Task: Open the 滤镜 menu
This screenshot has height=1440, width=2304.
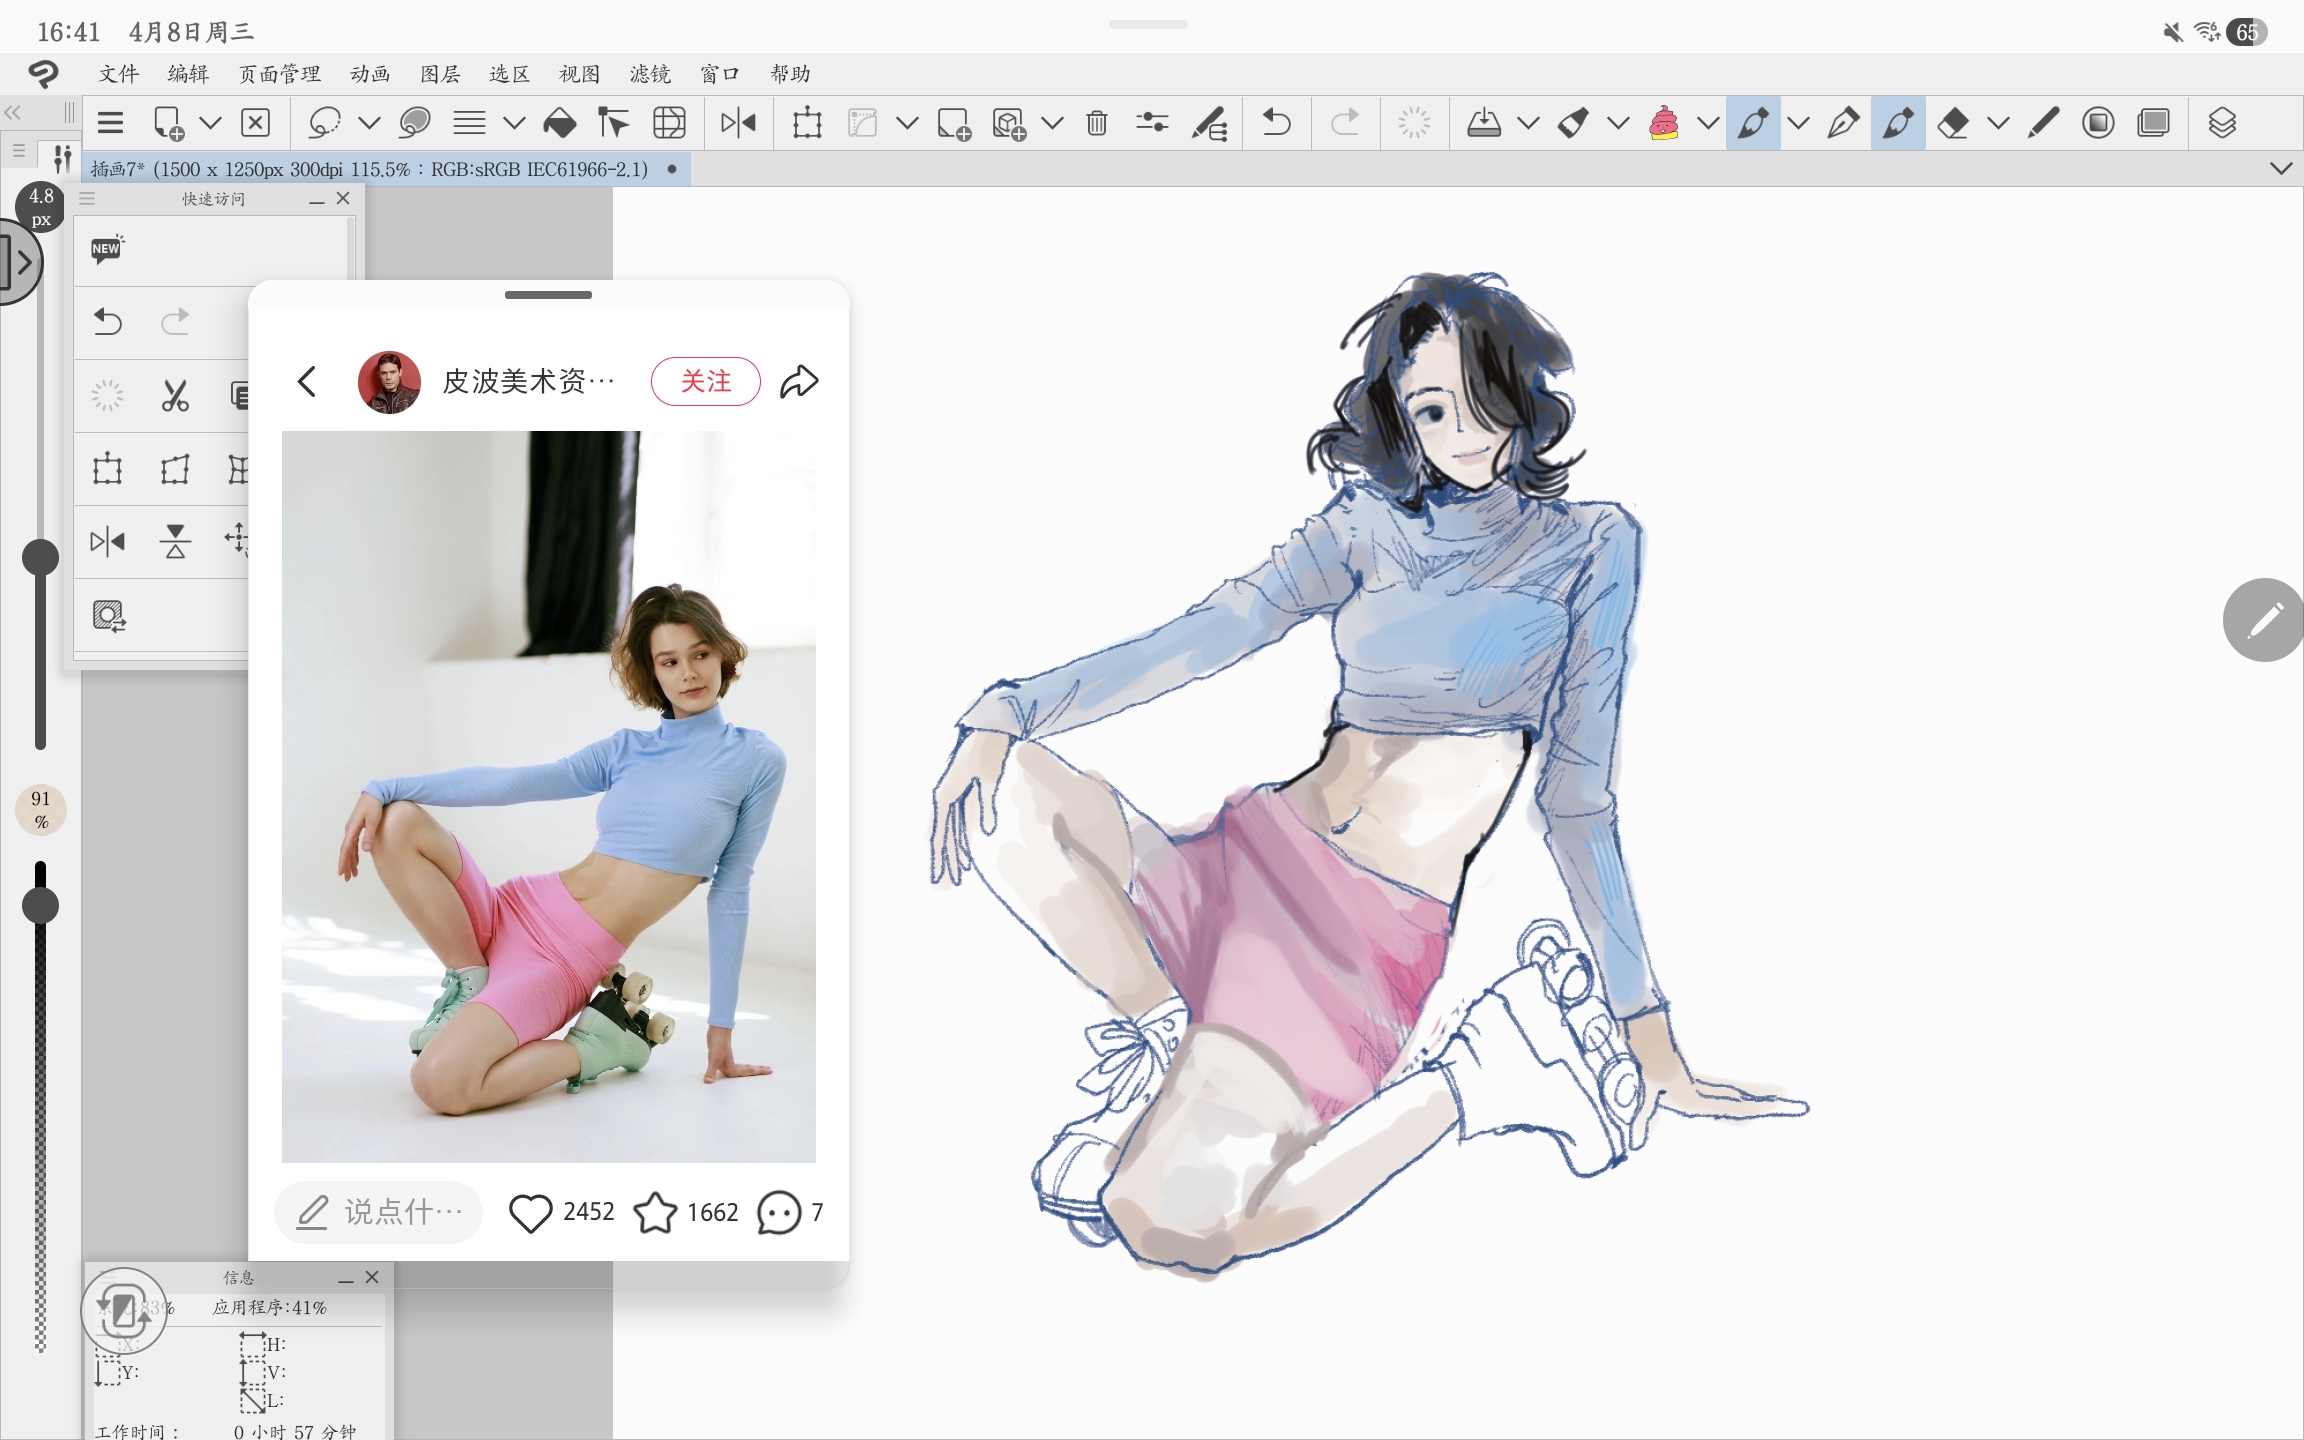Action: 650,74
